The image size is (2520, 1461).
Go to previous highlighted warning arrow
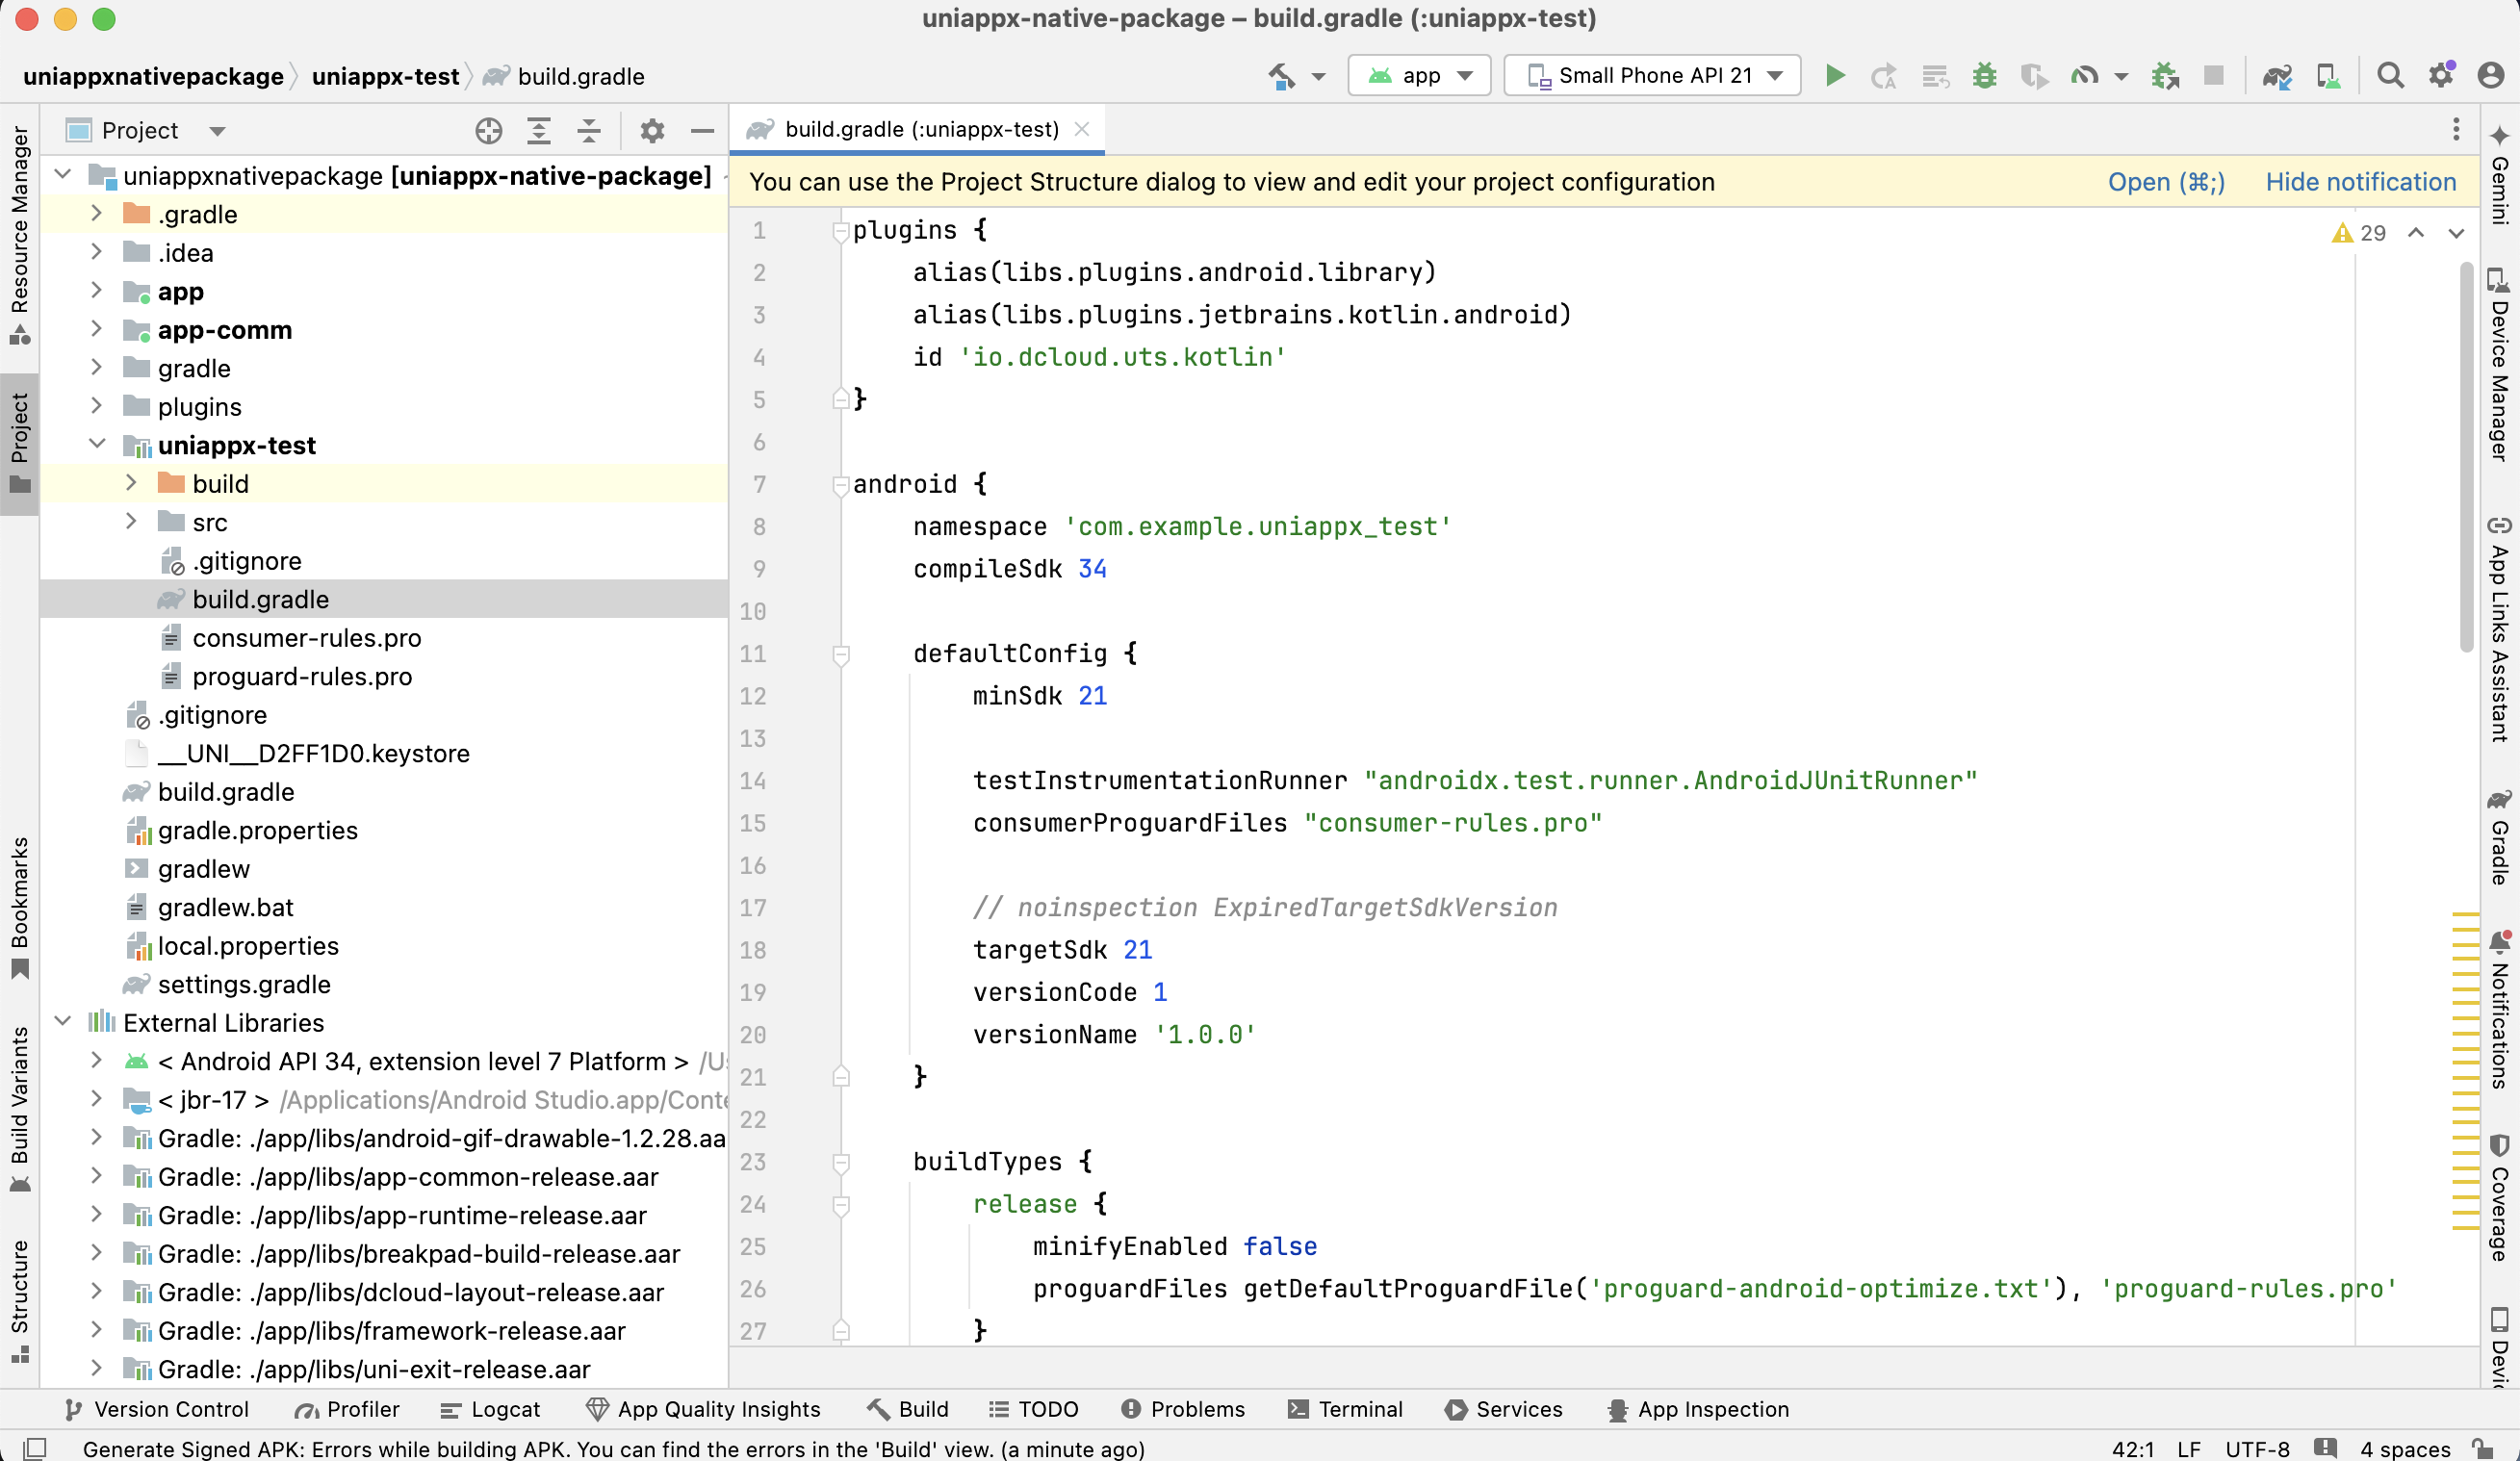click(2416, 233)
